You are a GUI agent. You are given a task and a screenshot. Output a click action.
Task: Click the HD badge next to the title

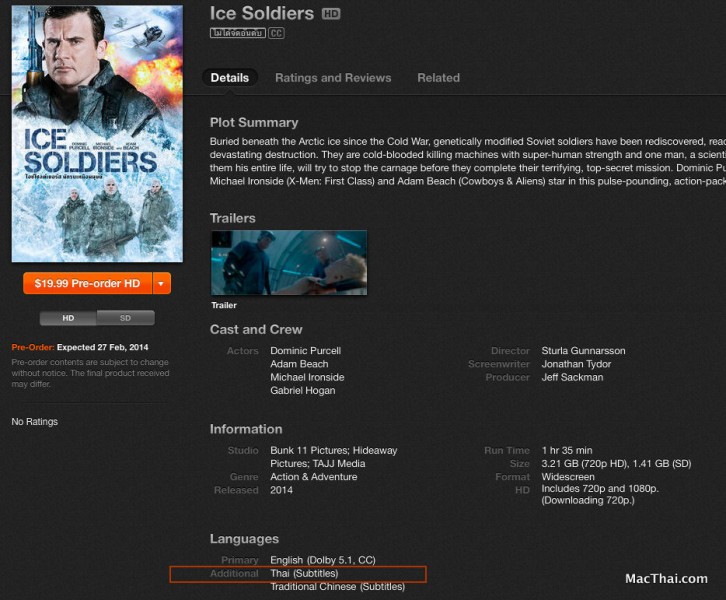tap(331, 14)
